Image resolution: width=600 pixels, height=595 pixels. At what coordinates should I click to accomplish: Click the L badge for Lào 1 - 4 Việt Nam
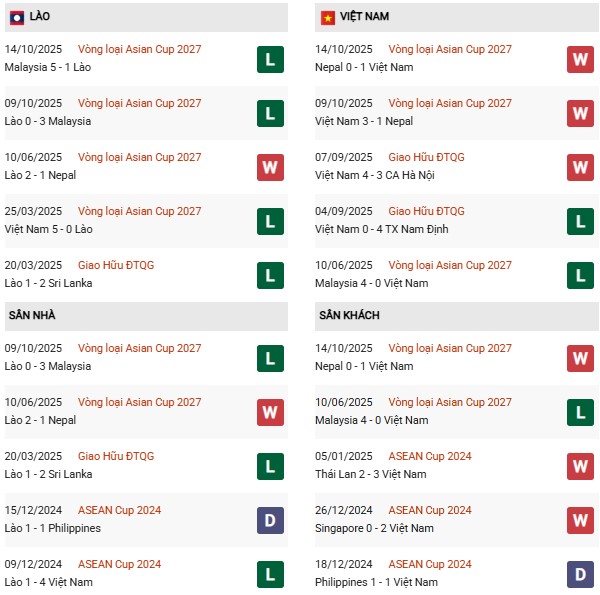tap(269, 574)
